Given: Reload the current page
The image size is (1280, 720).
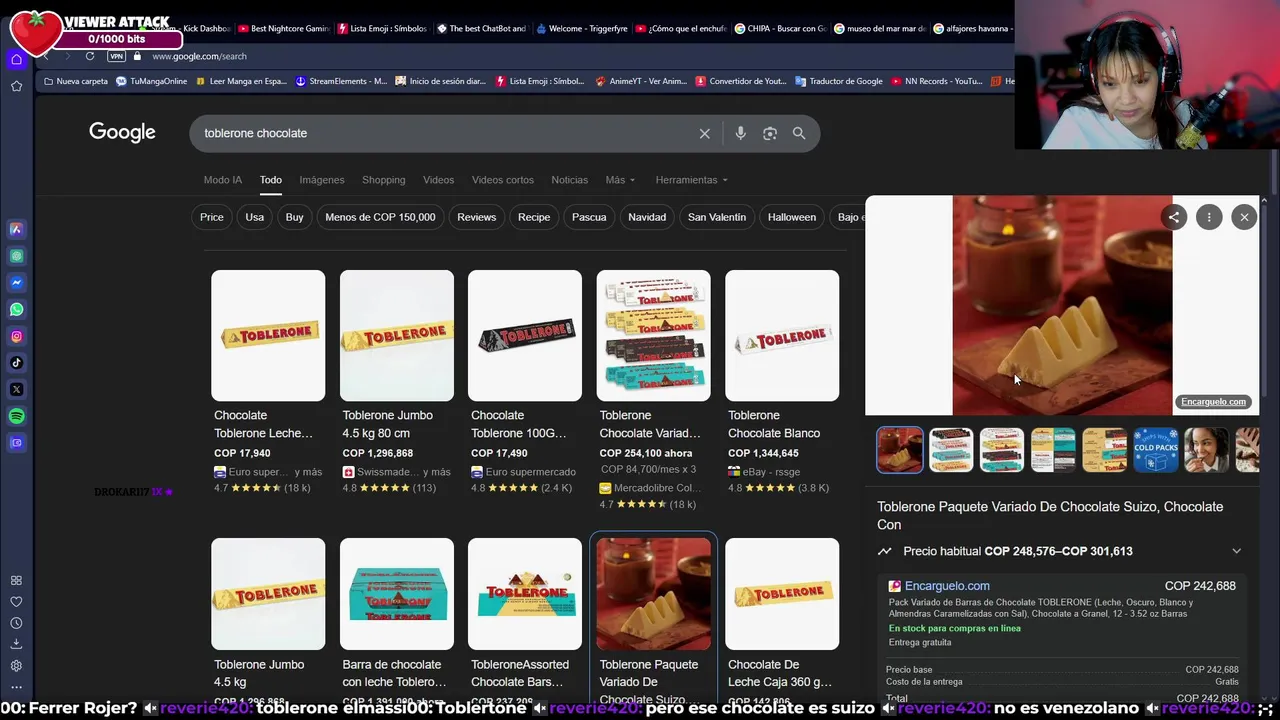Looking at the screenshot, I should (x=89, y=56).
